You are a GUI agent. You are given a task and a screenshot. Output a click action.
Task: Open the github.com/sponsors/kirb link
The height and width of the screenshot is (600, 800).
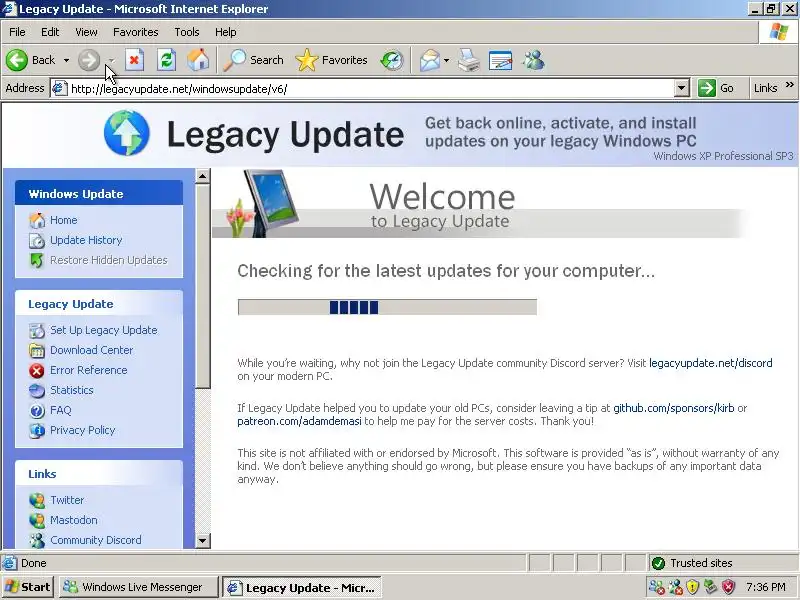[673, 408]
